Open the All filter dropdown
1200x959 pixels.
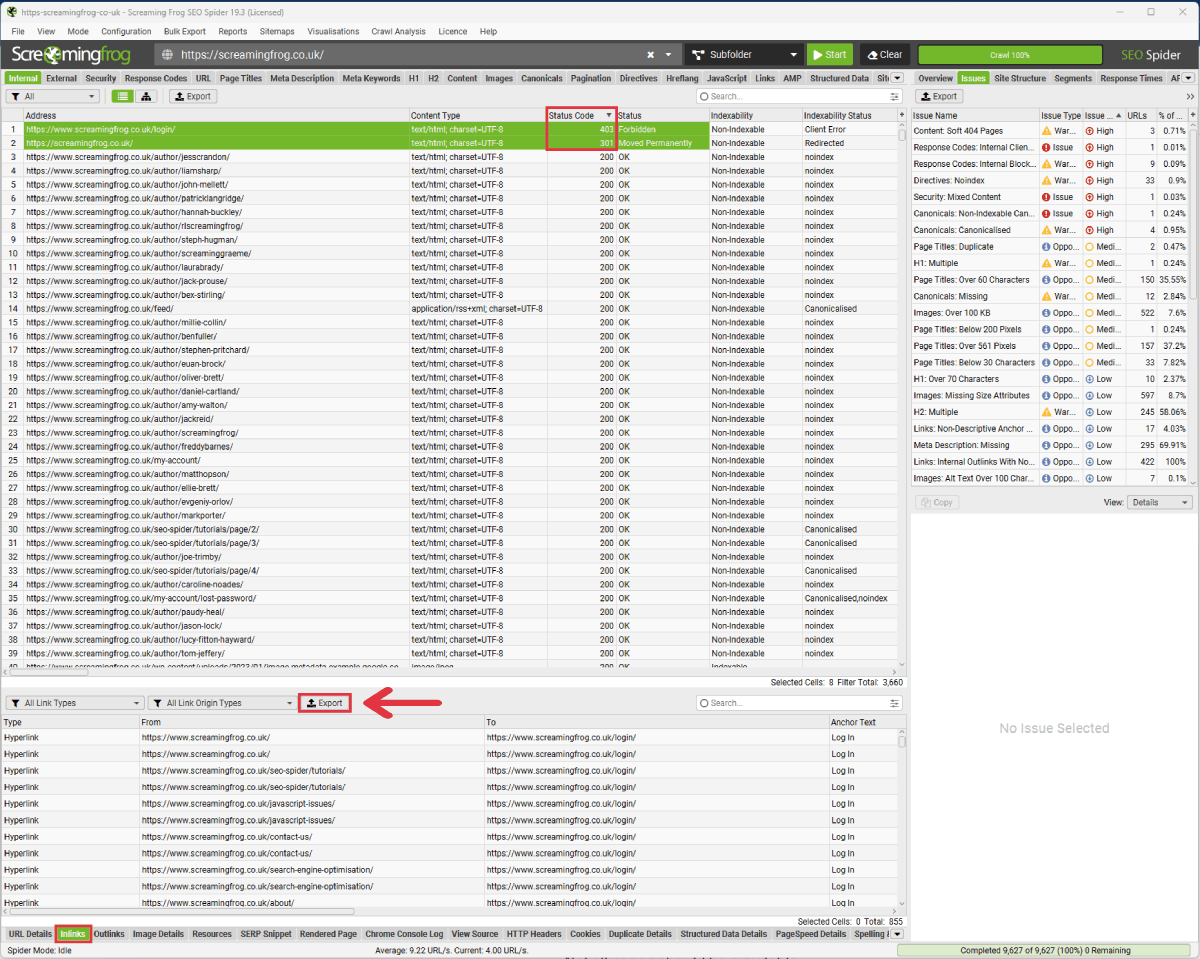[53, 97]
